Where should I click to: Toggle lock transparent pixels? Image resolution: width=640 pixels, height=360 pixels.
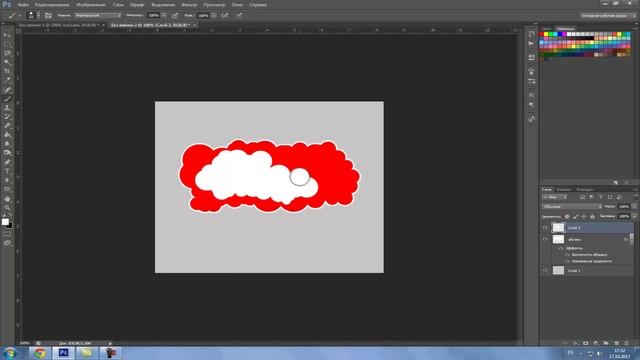pos(567,216)
